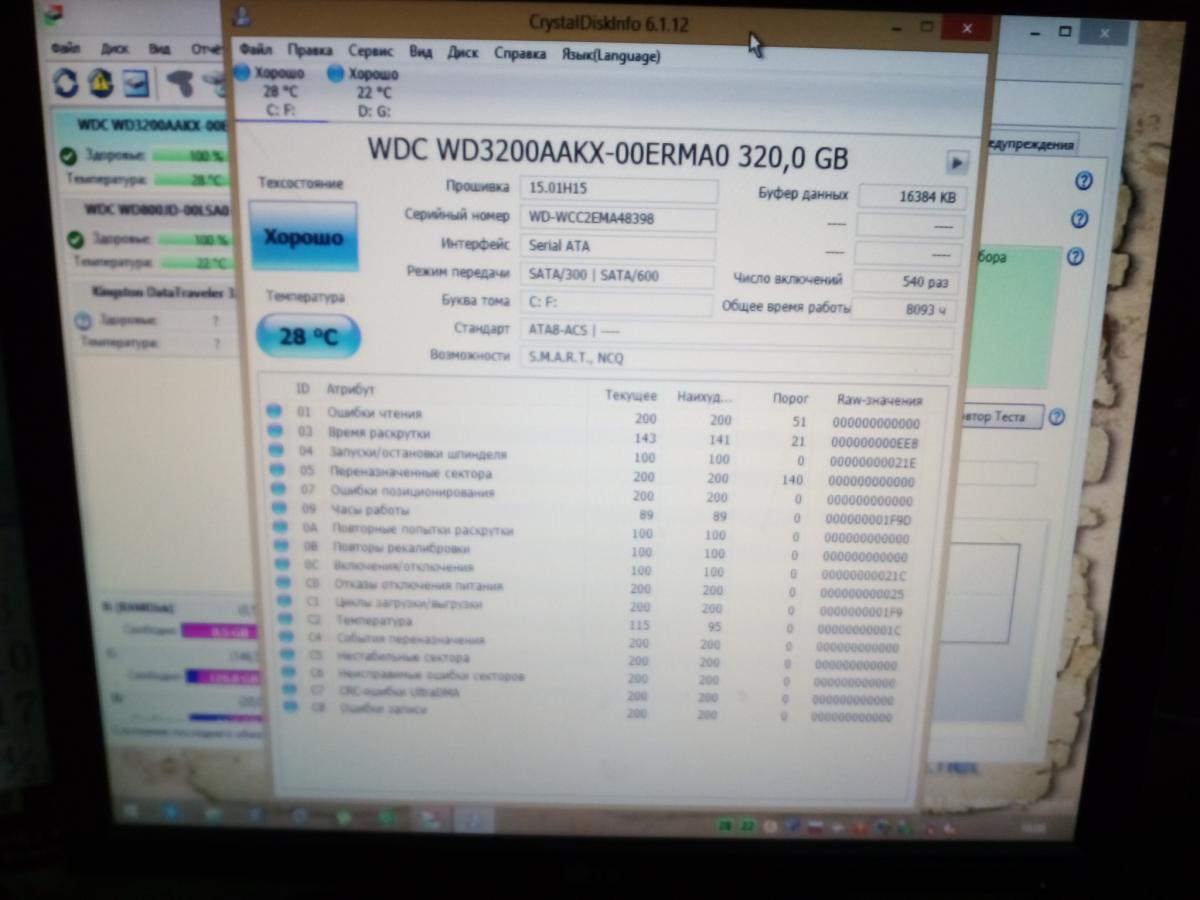Select the 03 Время раскрутки attribute row

(593, 438)
